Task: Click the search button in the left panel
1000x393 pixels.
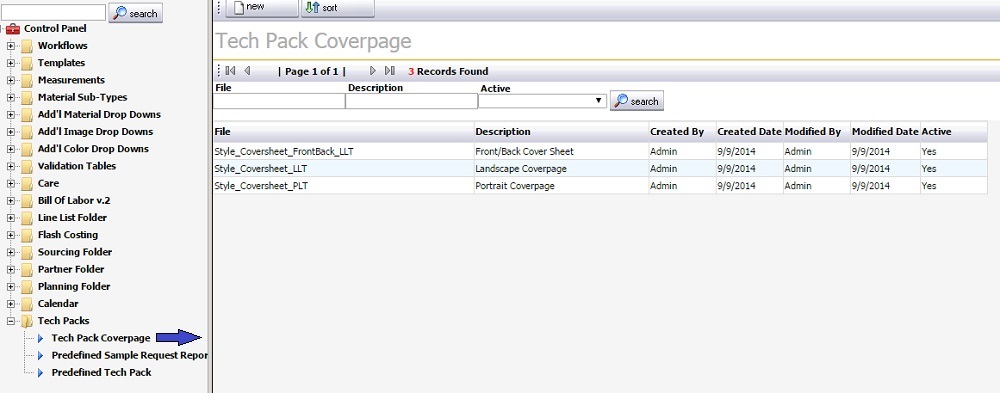Action: [136, 13]
